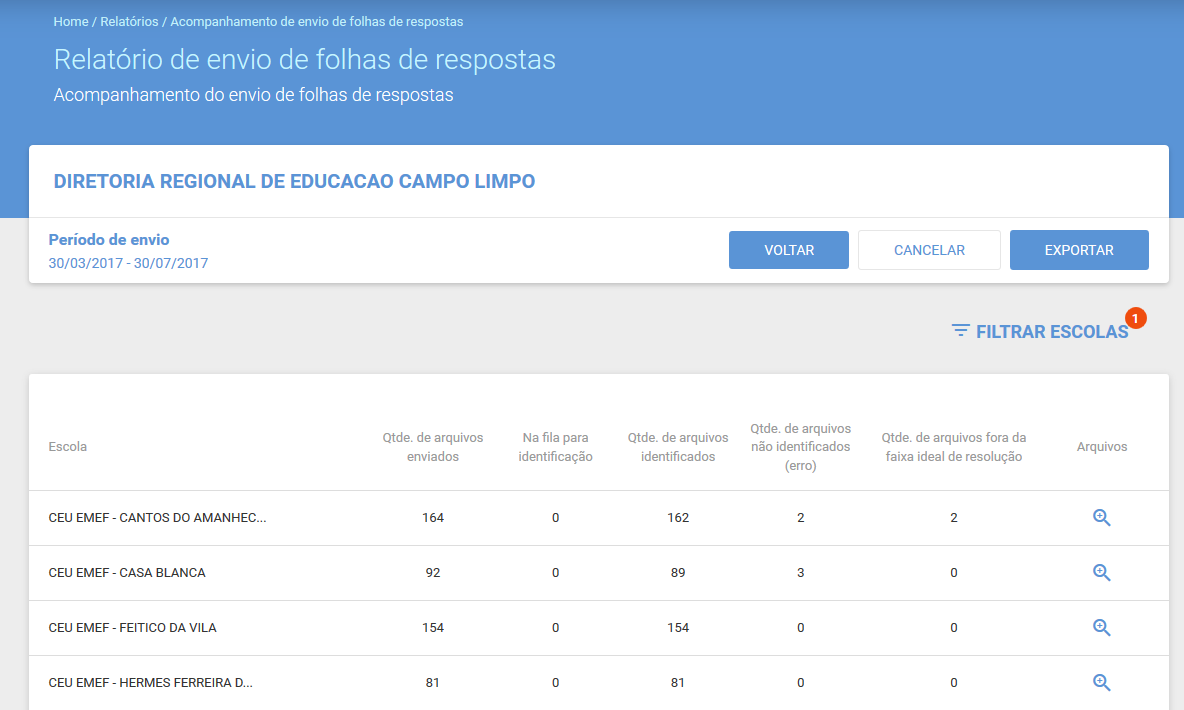Go to Home in breadcrumb

point(71,22)
